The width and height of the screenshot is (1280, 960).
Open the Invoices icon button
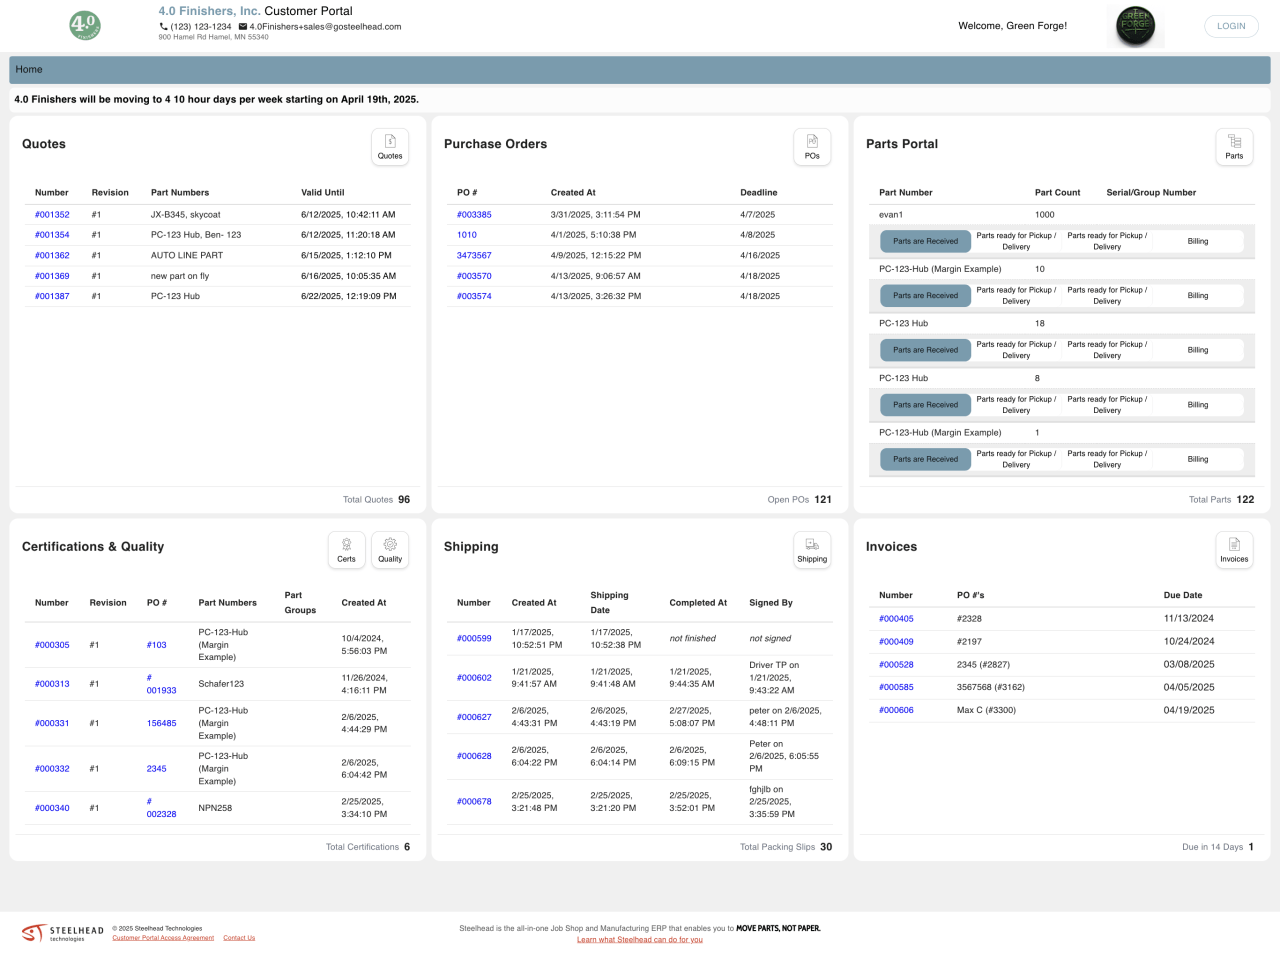point(1234,550)
